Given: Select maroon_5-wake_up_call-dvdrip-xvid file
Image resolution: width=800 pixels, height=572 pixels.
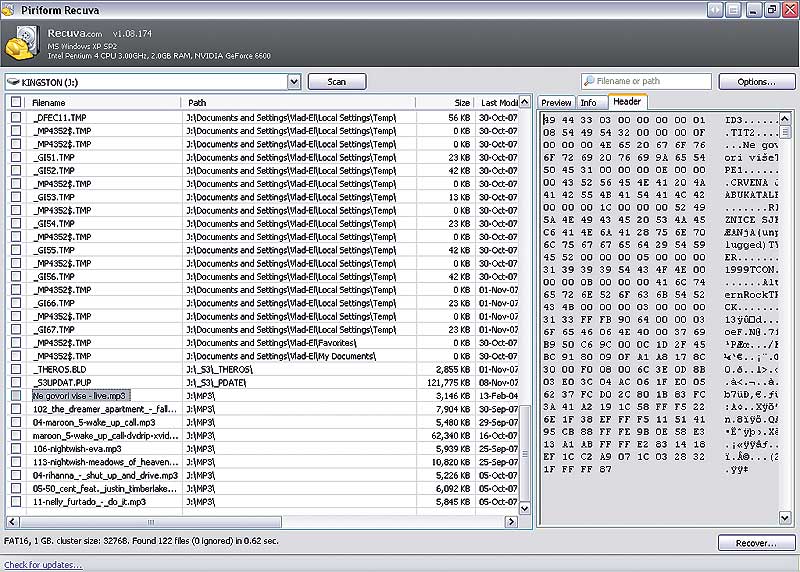Looking at the screenshot, I should coord(105,436).
